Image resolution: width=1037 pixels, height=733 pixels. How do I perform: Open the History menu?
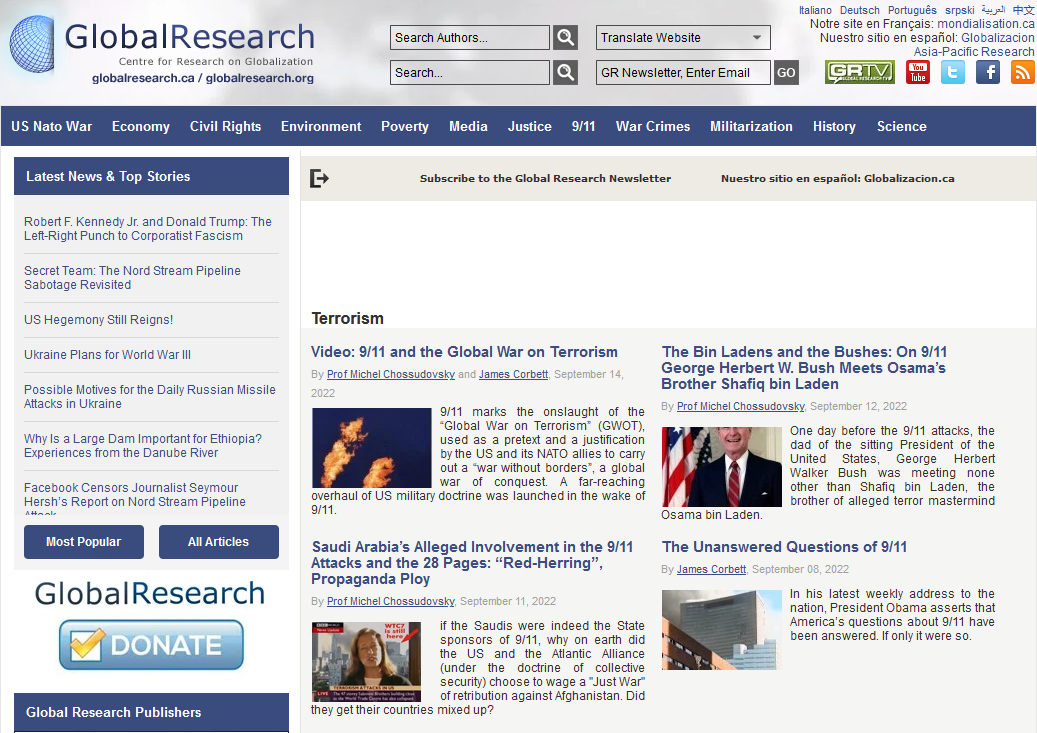click(834, 126)
